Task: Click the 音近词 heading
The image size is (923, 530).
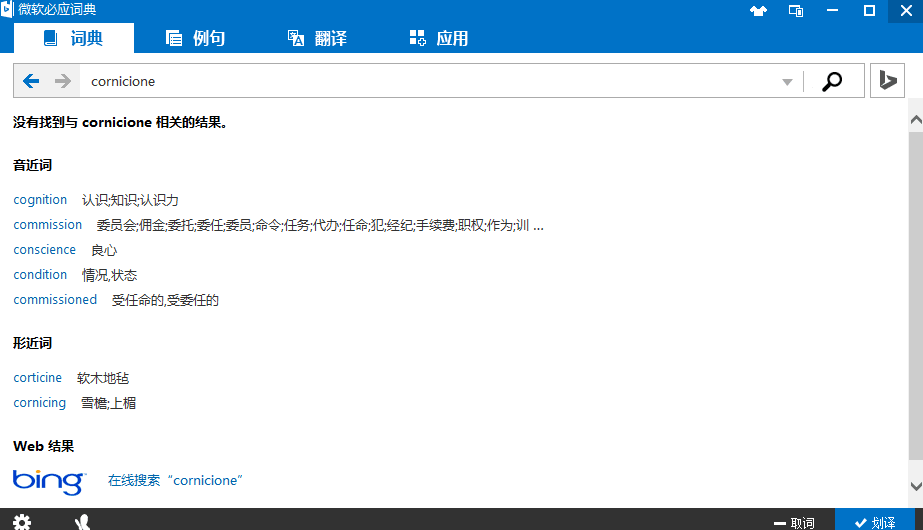Action: tap(32, 165)
